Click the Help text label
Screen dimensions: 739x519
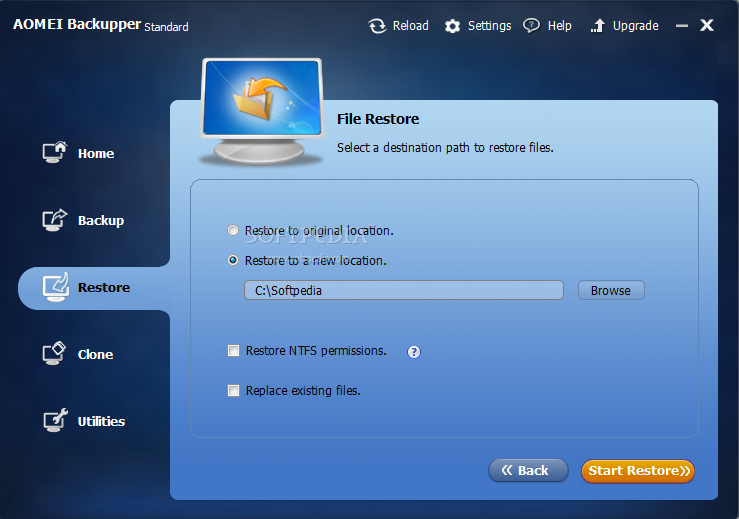(x=559, y=26)
